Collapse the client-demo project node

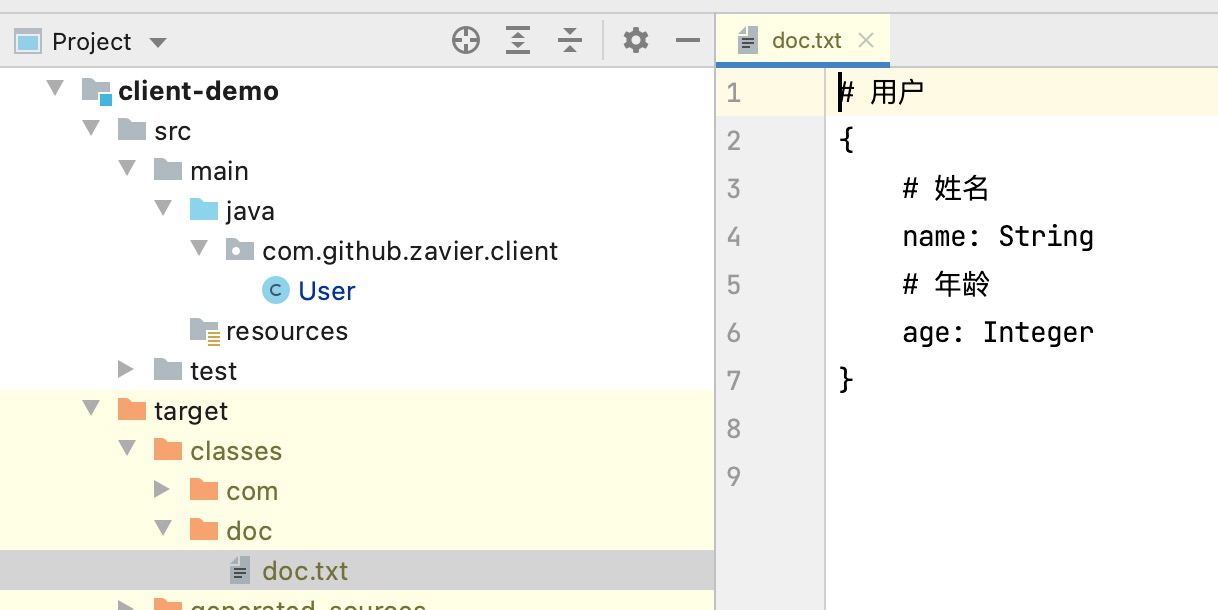(55, 90)
